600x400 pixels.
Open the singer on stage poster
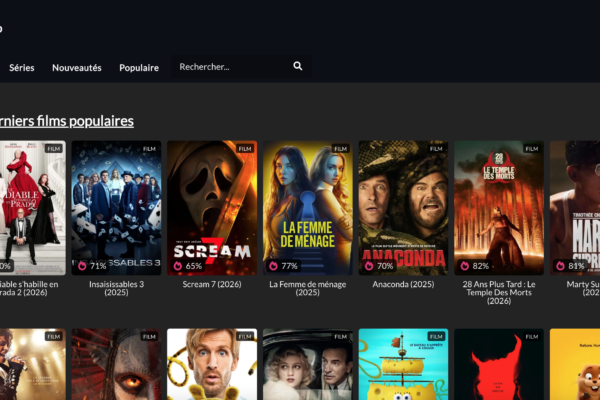point(33,364)
